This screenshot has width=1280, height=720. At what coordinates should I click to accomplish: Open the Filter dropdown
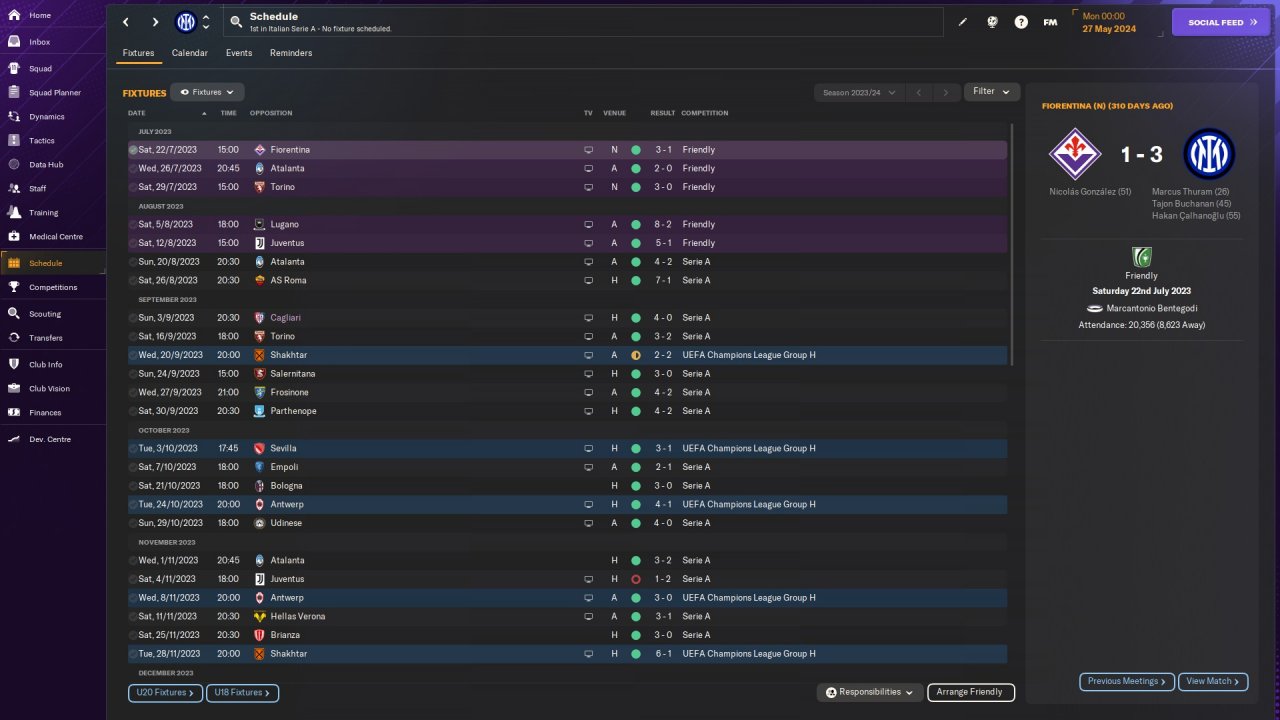coord(991,92)
